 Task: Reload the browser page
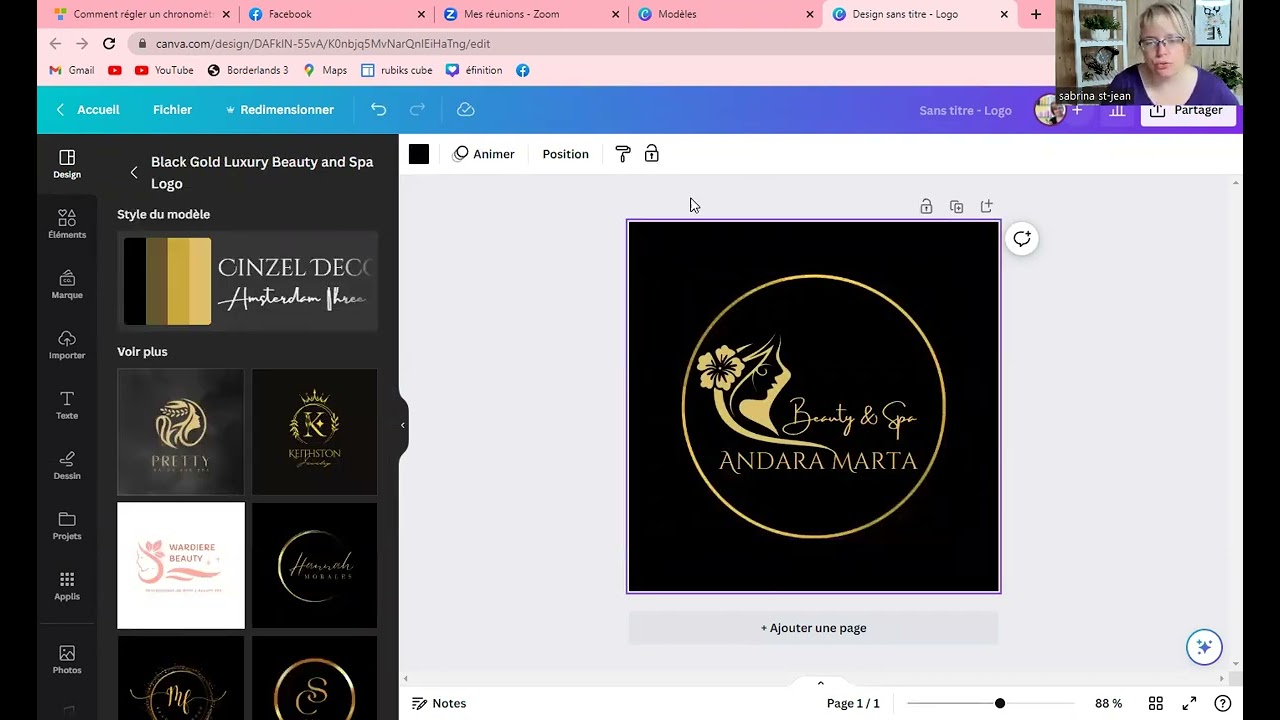coord(108,44)
